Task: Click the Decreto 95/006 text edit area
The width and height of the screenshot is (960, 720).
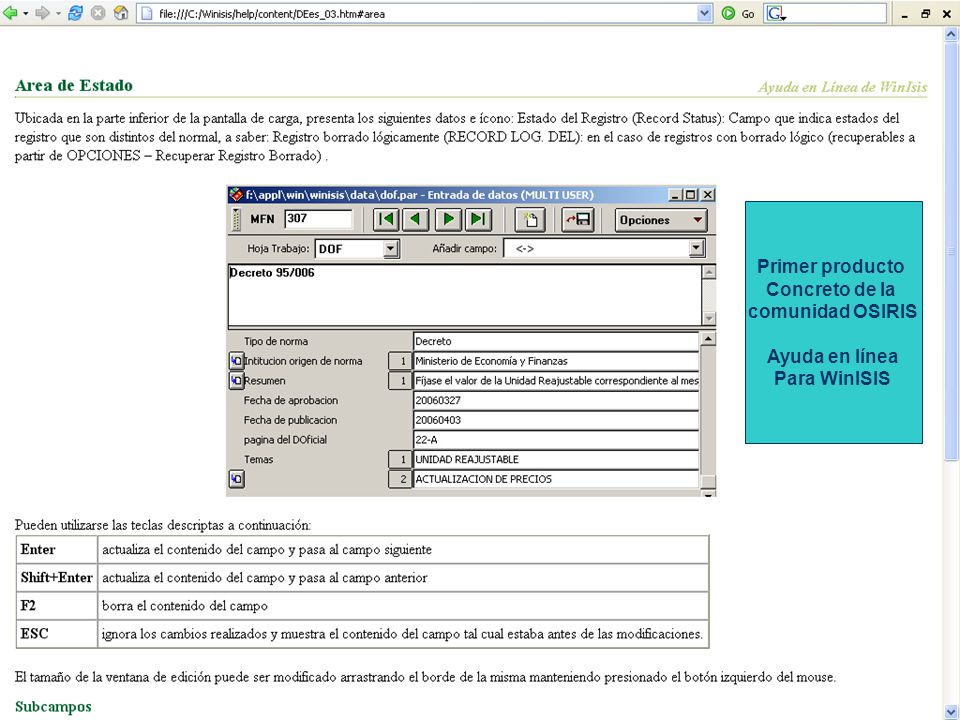Action: pos(465,295)
